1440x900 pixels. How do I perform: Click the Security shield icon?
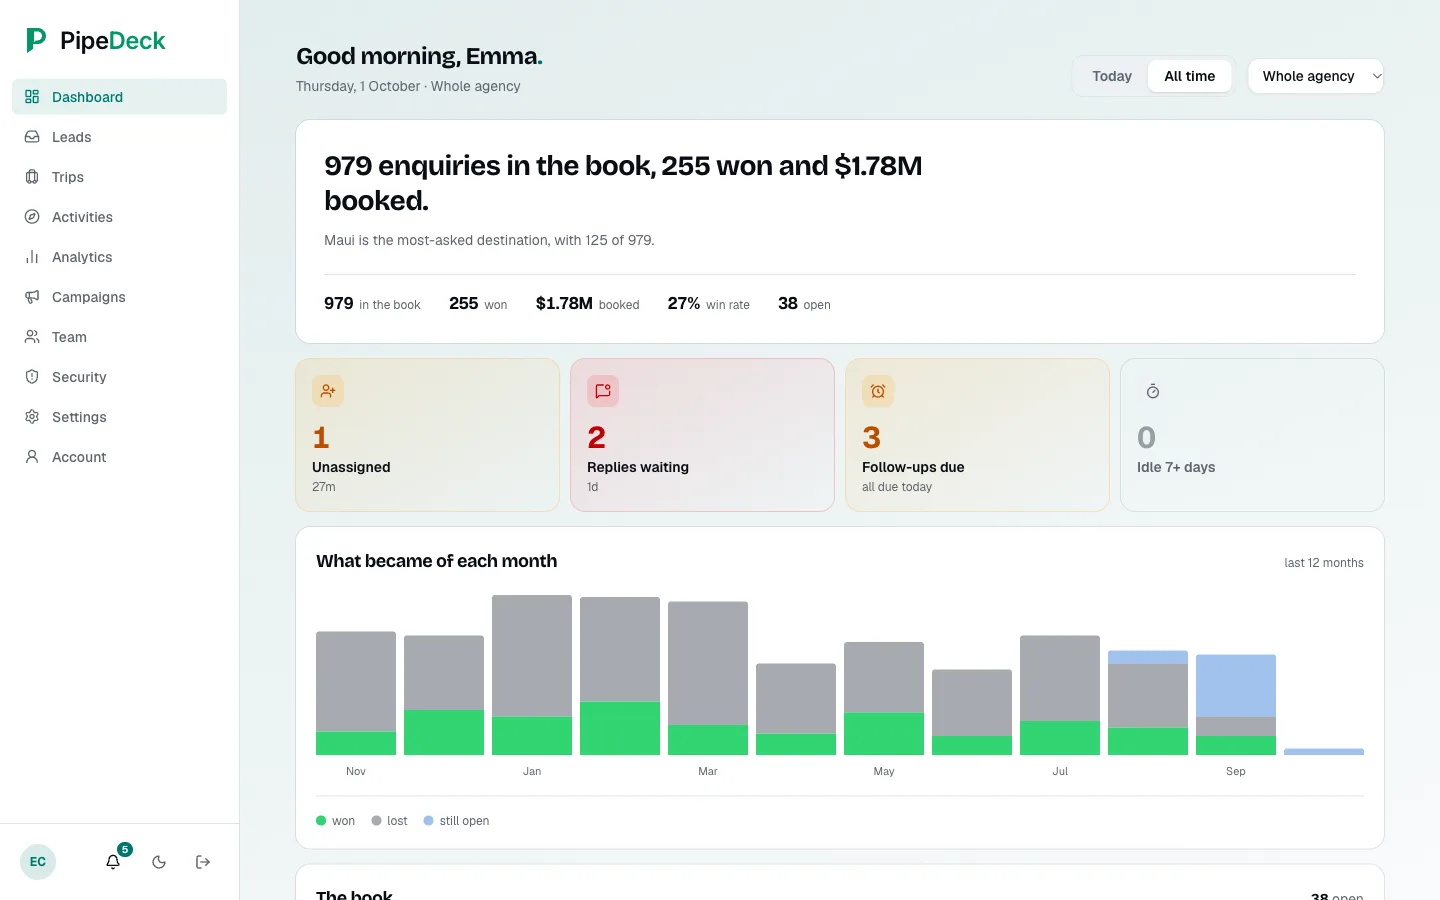click(32, 377)
